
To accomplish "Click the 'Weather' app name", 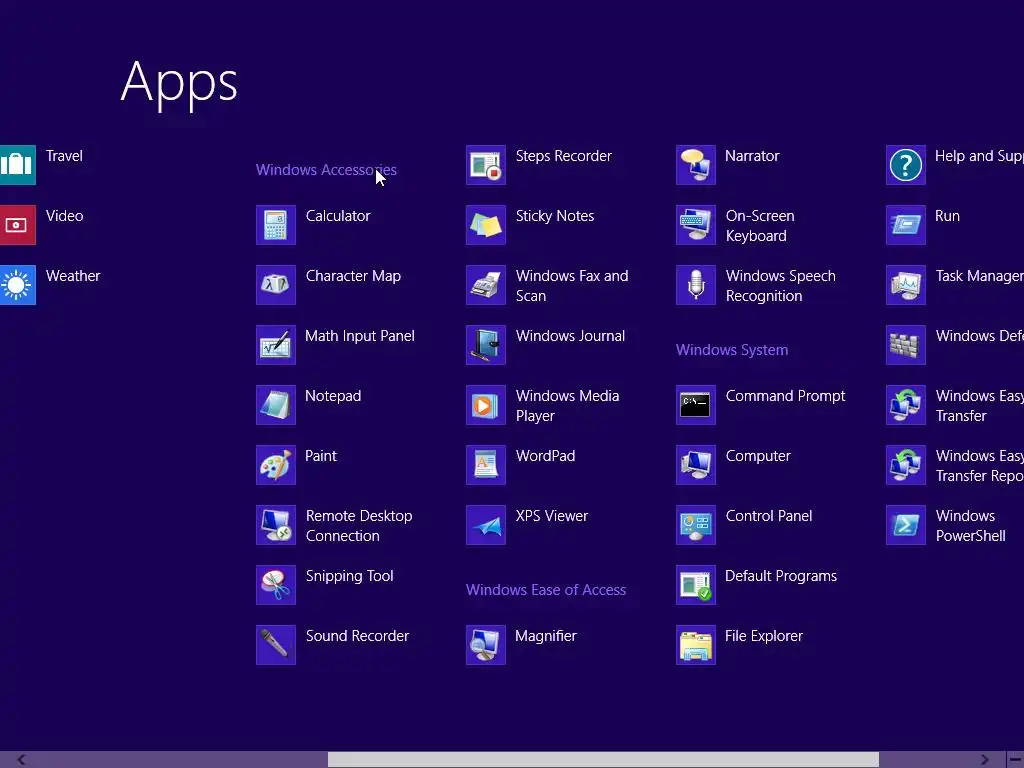I will click(x=73, y=276).
